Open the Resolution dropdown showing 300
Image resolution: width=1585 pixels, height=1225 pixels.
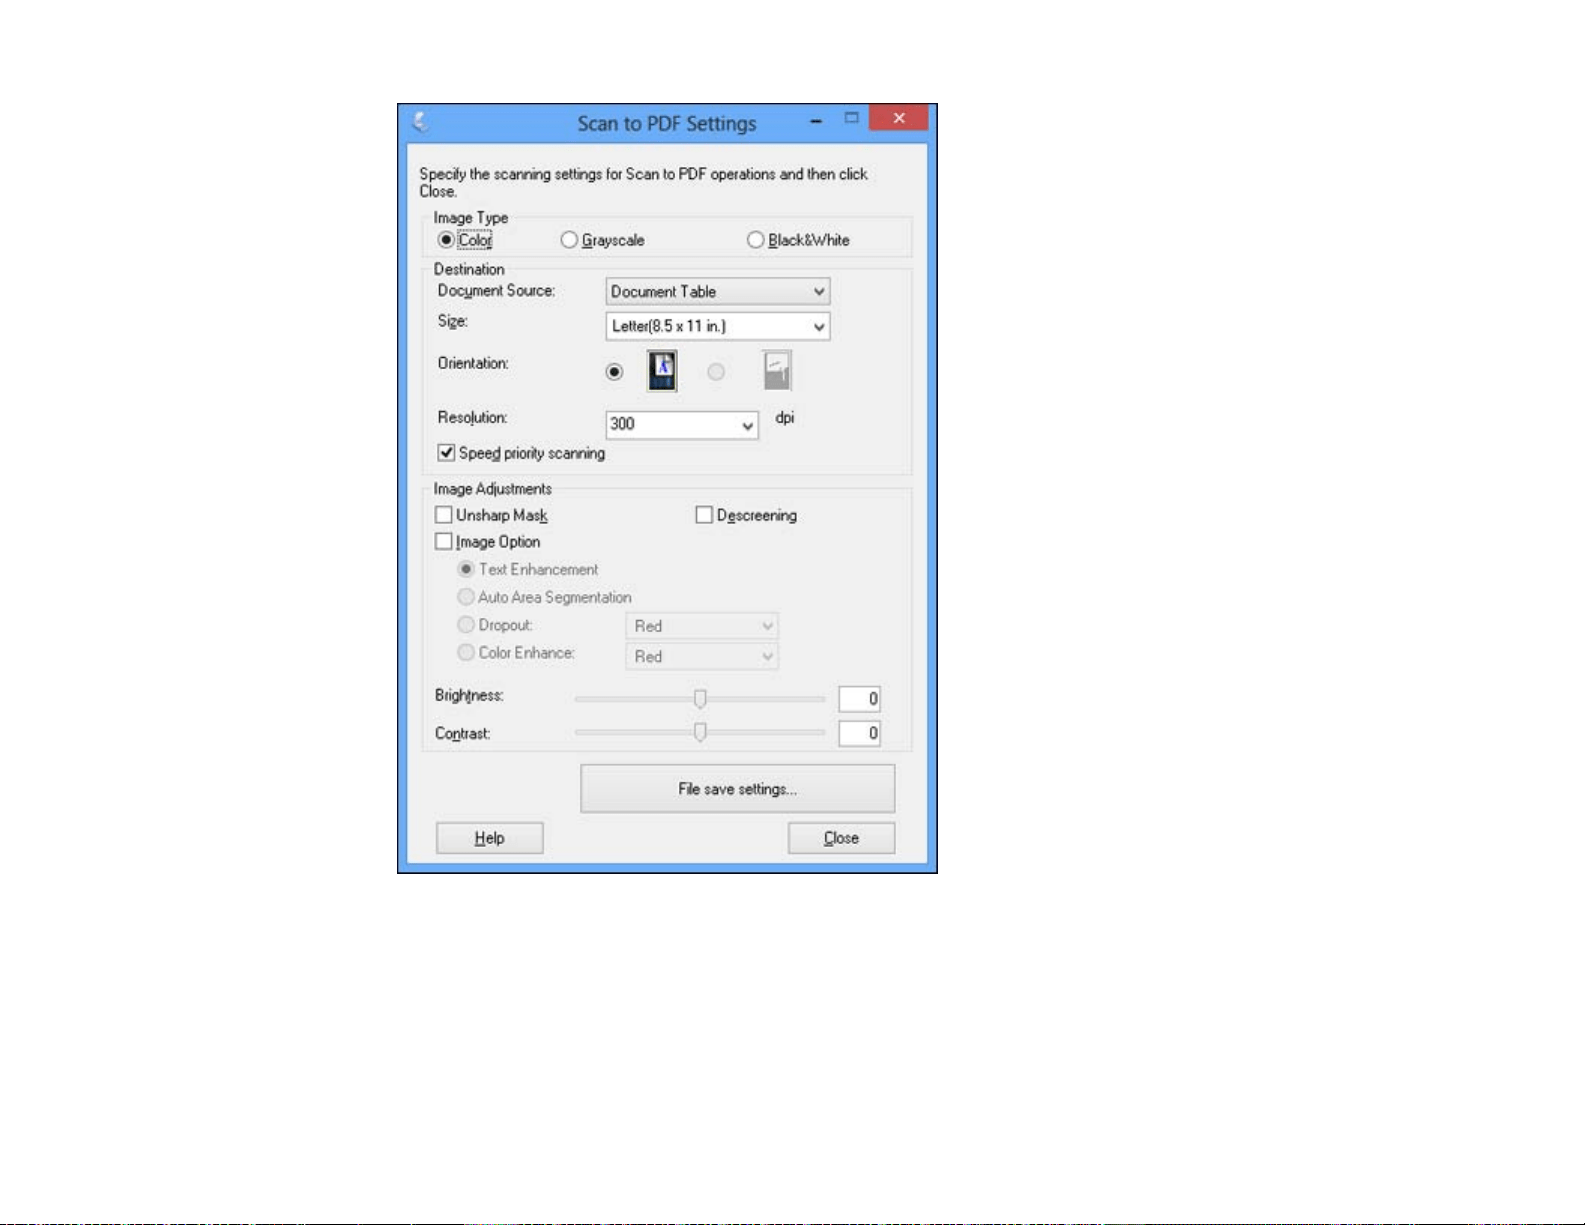point(682,424)
